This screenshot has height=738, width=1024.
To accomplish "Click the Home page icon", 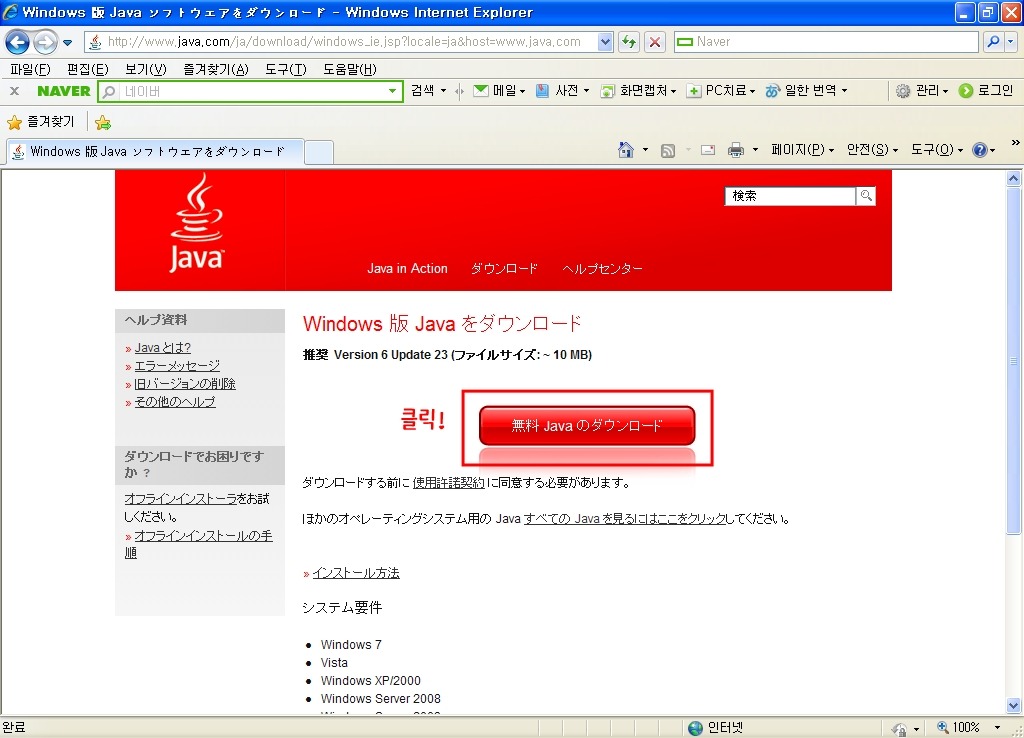I will click(626, 150).
